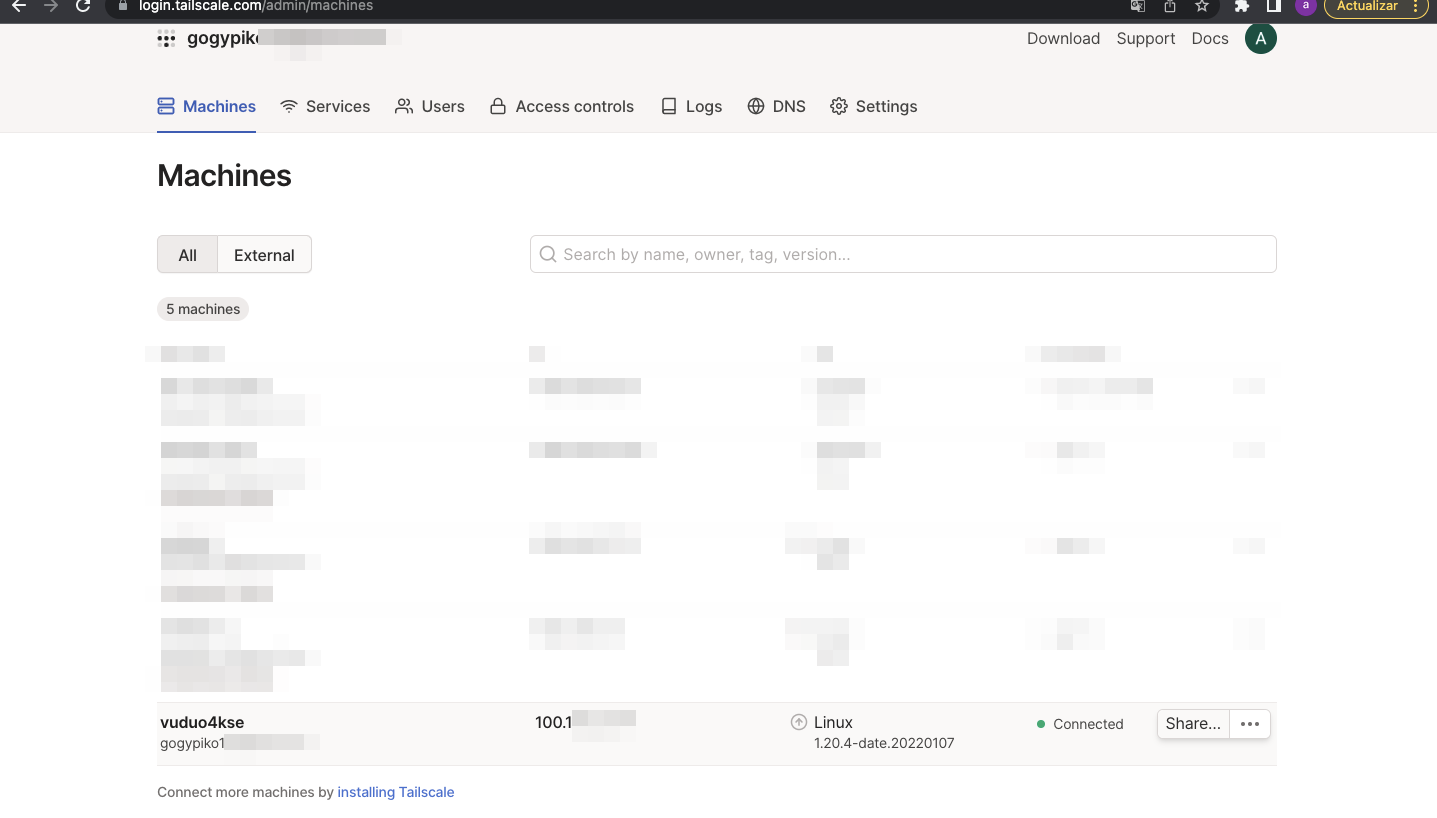1437x818 pixels.
Task: Toggle the browser side panel icon
Action: (x=1273, y=6)
